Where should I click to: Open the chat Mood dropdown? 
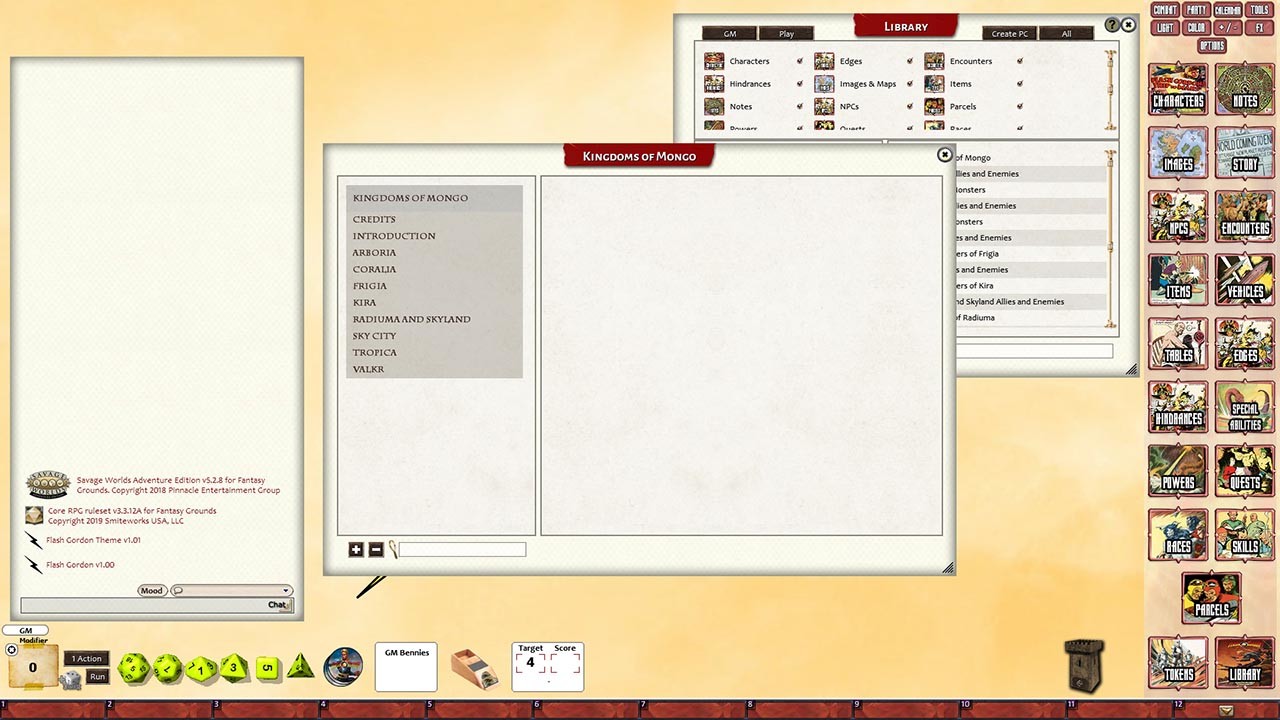[x=231, y=590]
